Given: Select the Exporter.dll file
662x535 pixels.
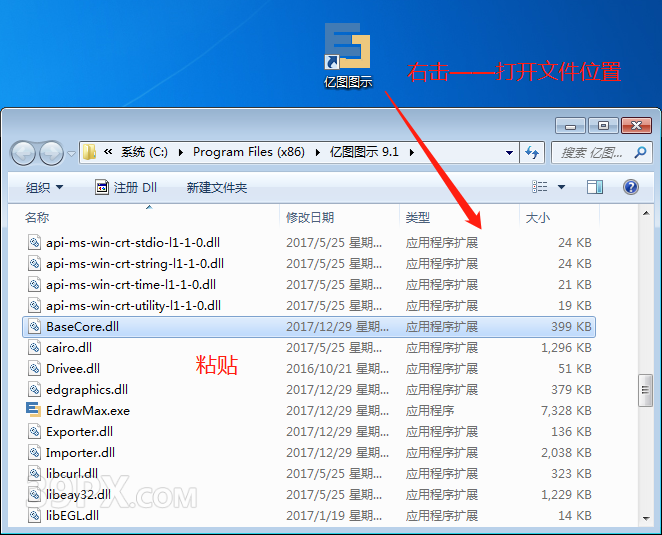Looking at the screenshot, I should [x=79, y=432].
